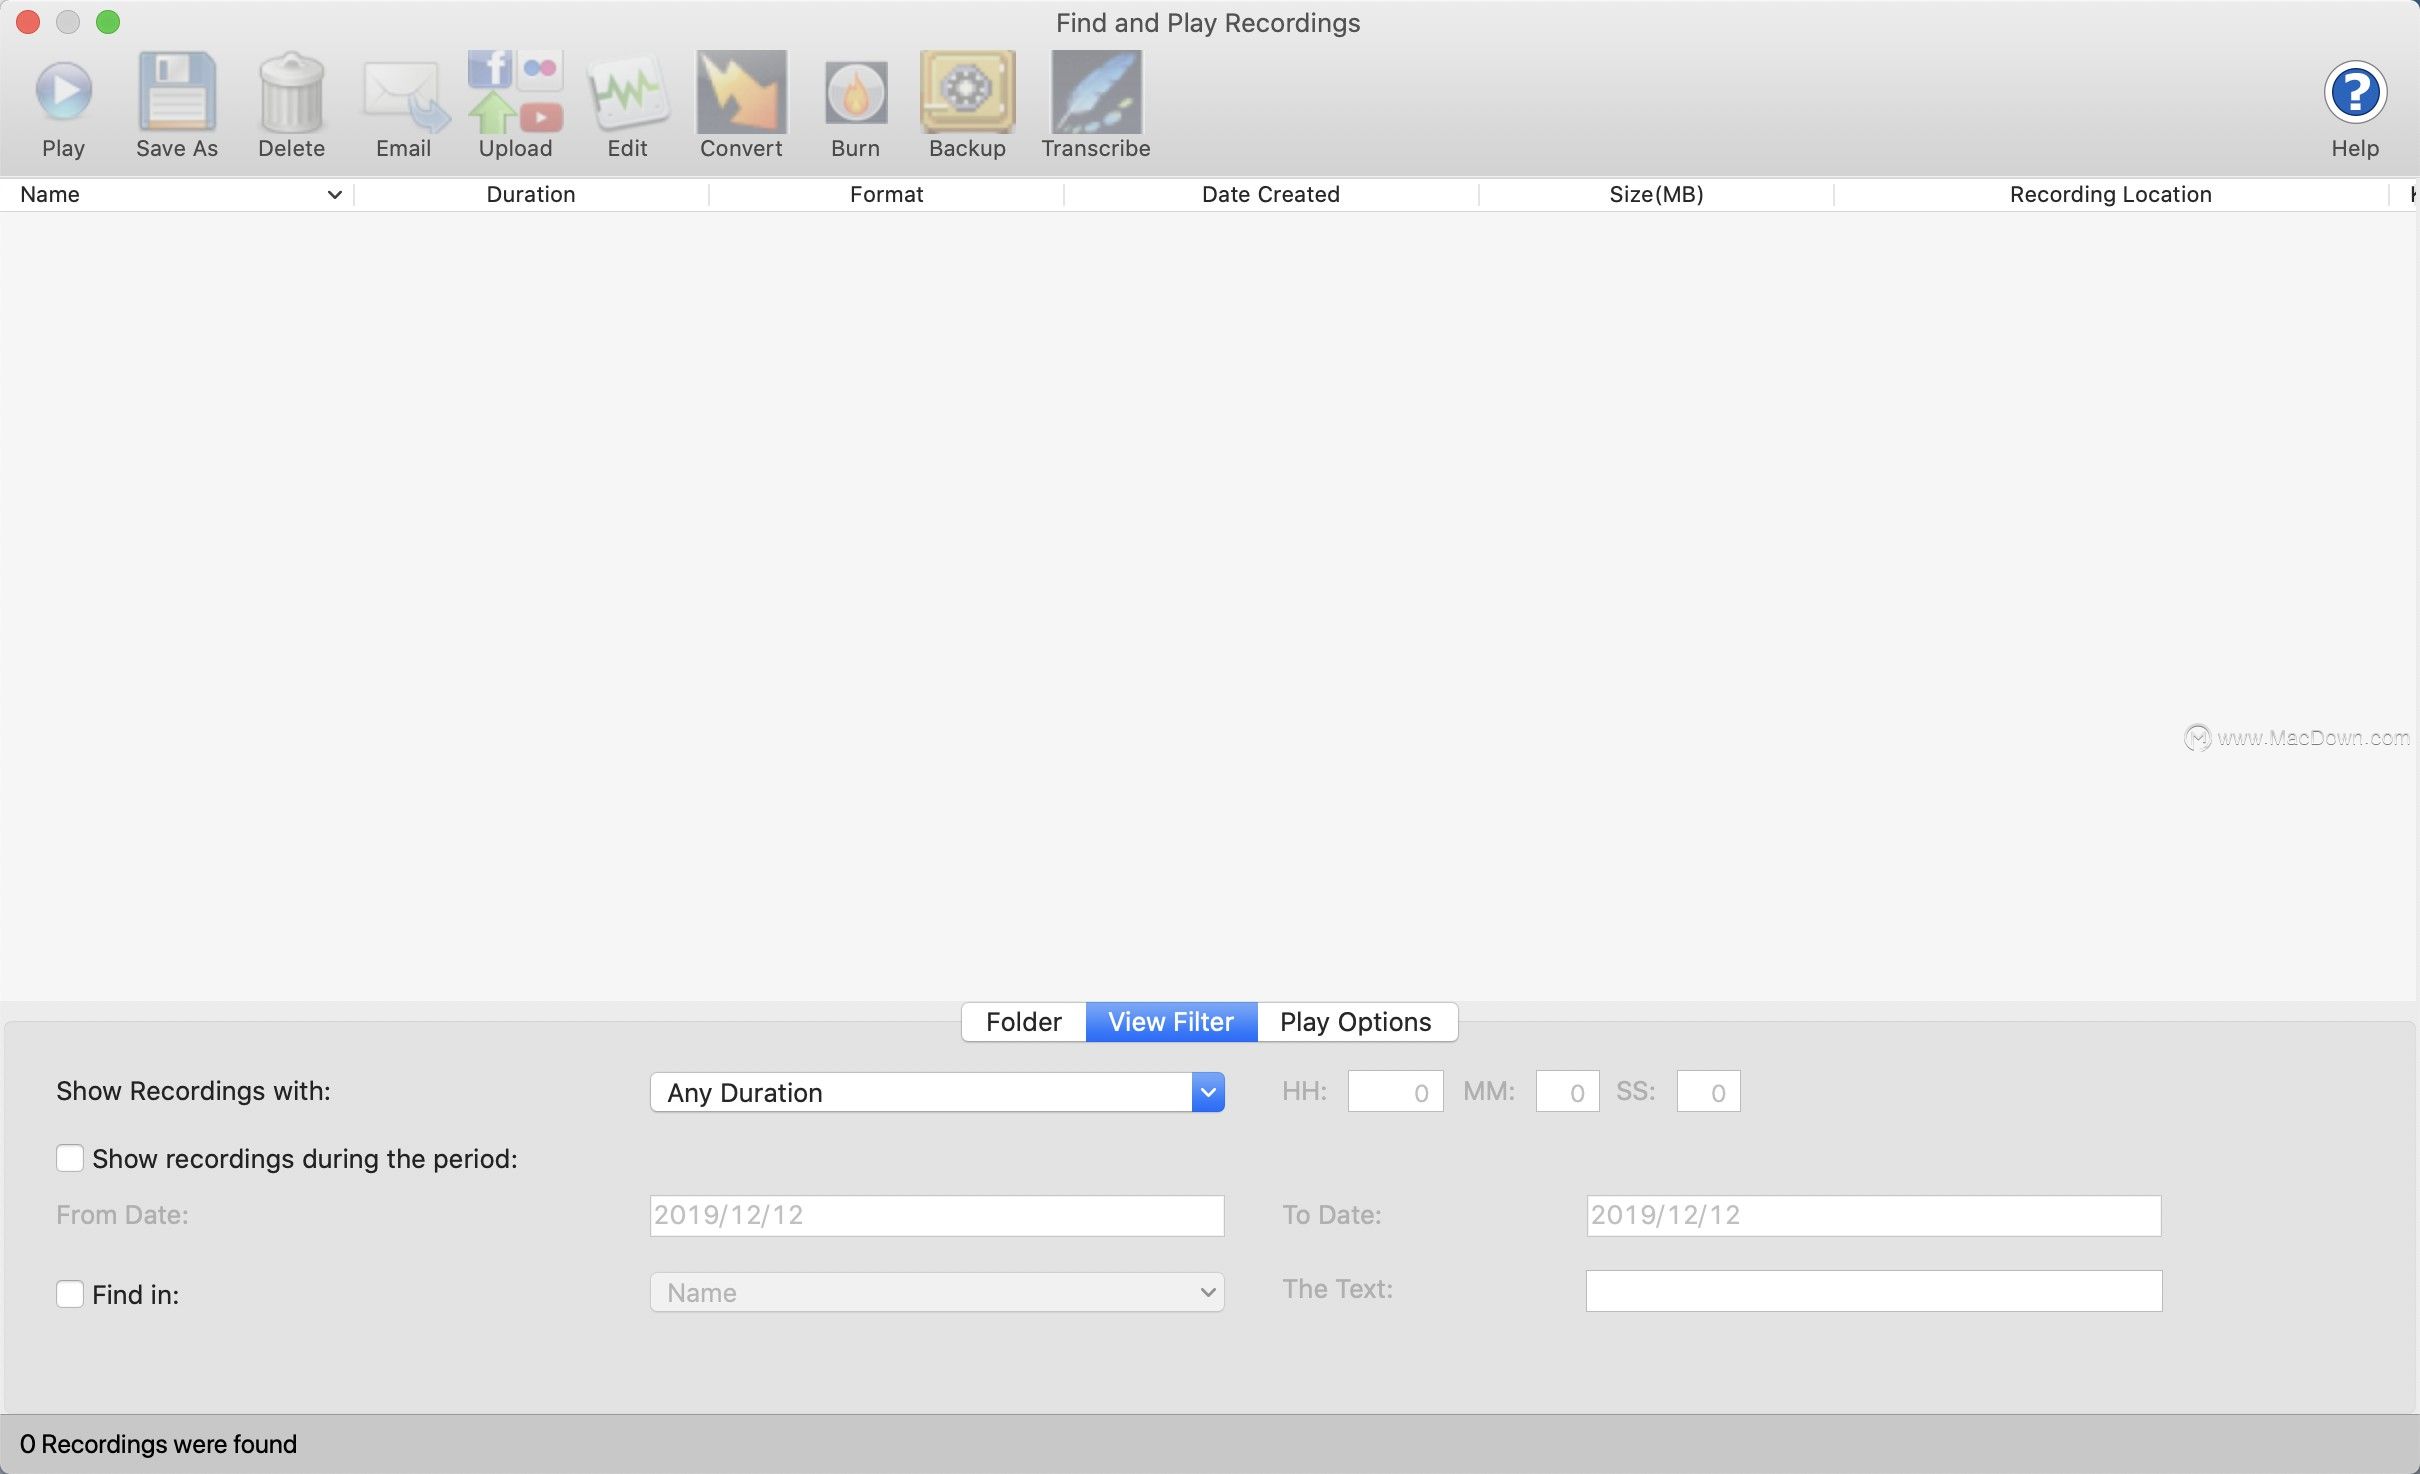Select the View Filter tab
Viewport: 2420px width, 1474px height.
(1170, 1021)
